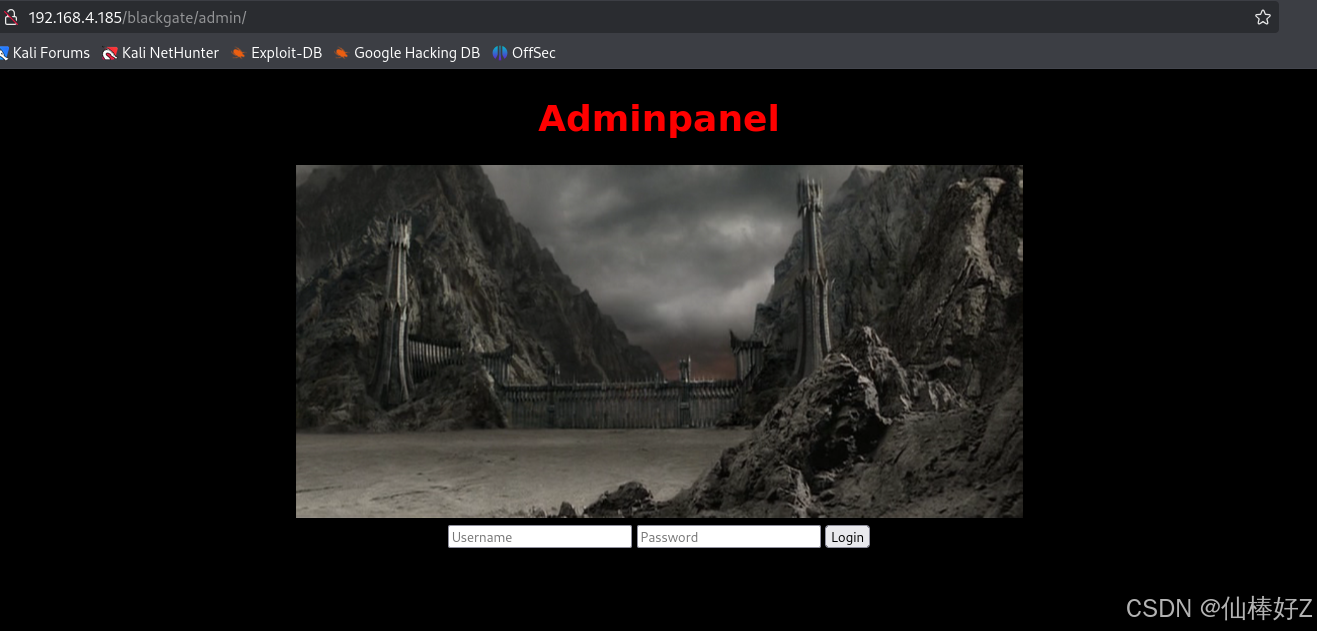Click the OffSec bookmark favicon
This screenshot has width=1317, height=631.
point(500,53)
